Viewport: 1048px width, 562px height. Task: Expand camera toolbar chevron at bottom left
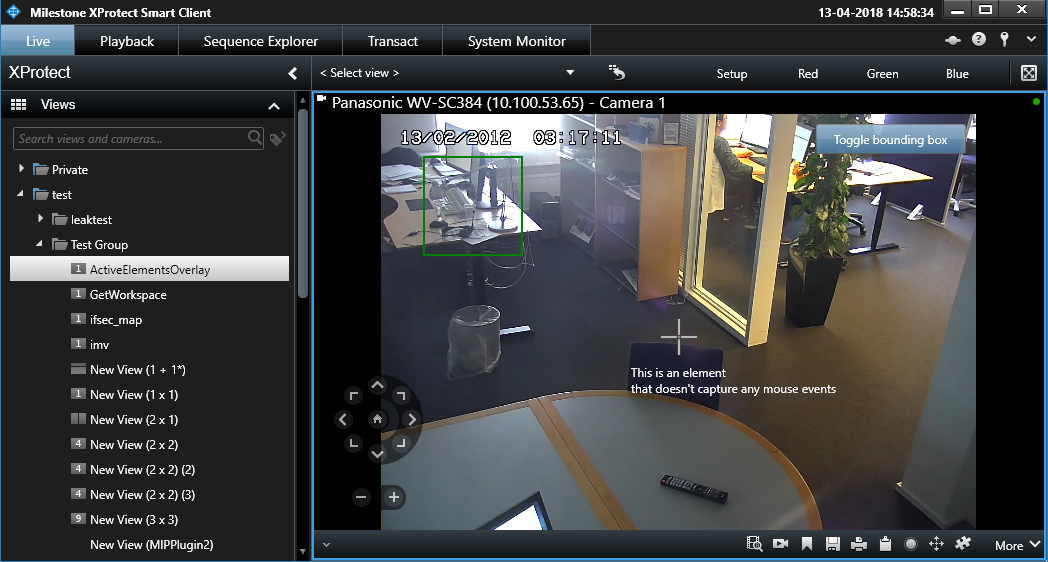[326, 545]
